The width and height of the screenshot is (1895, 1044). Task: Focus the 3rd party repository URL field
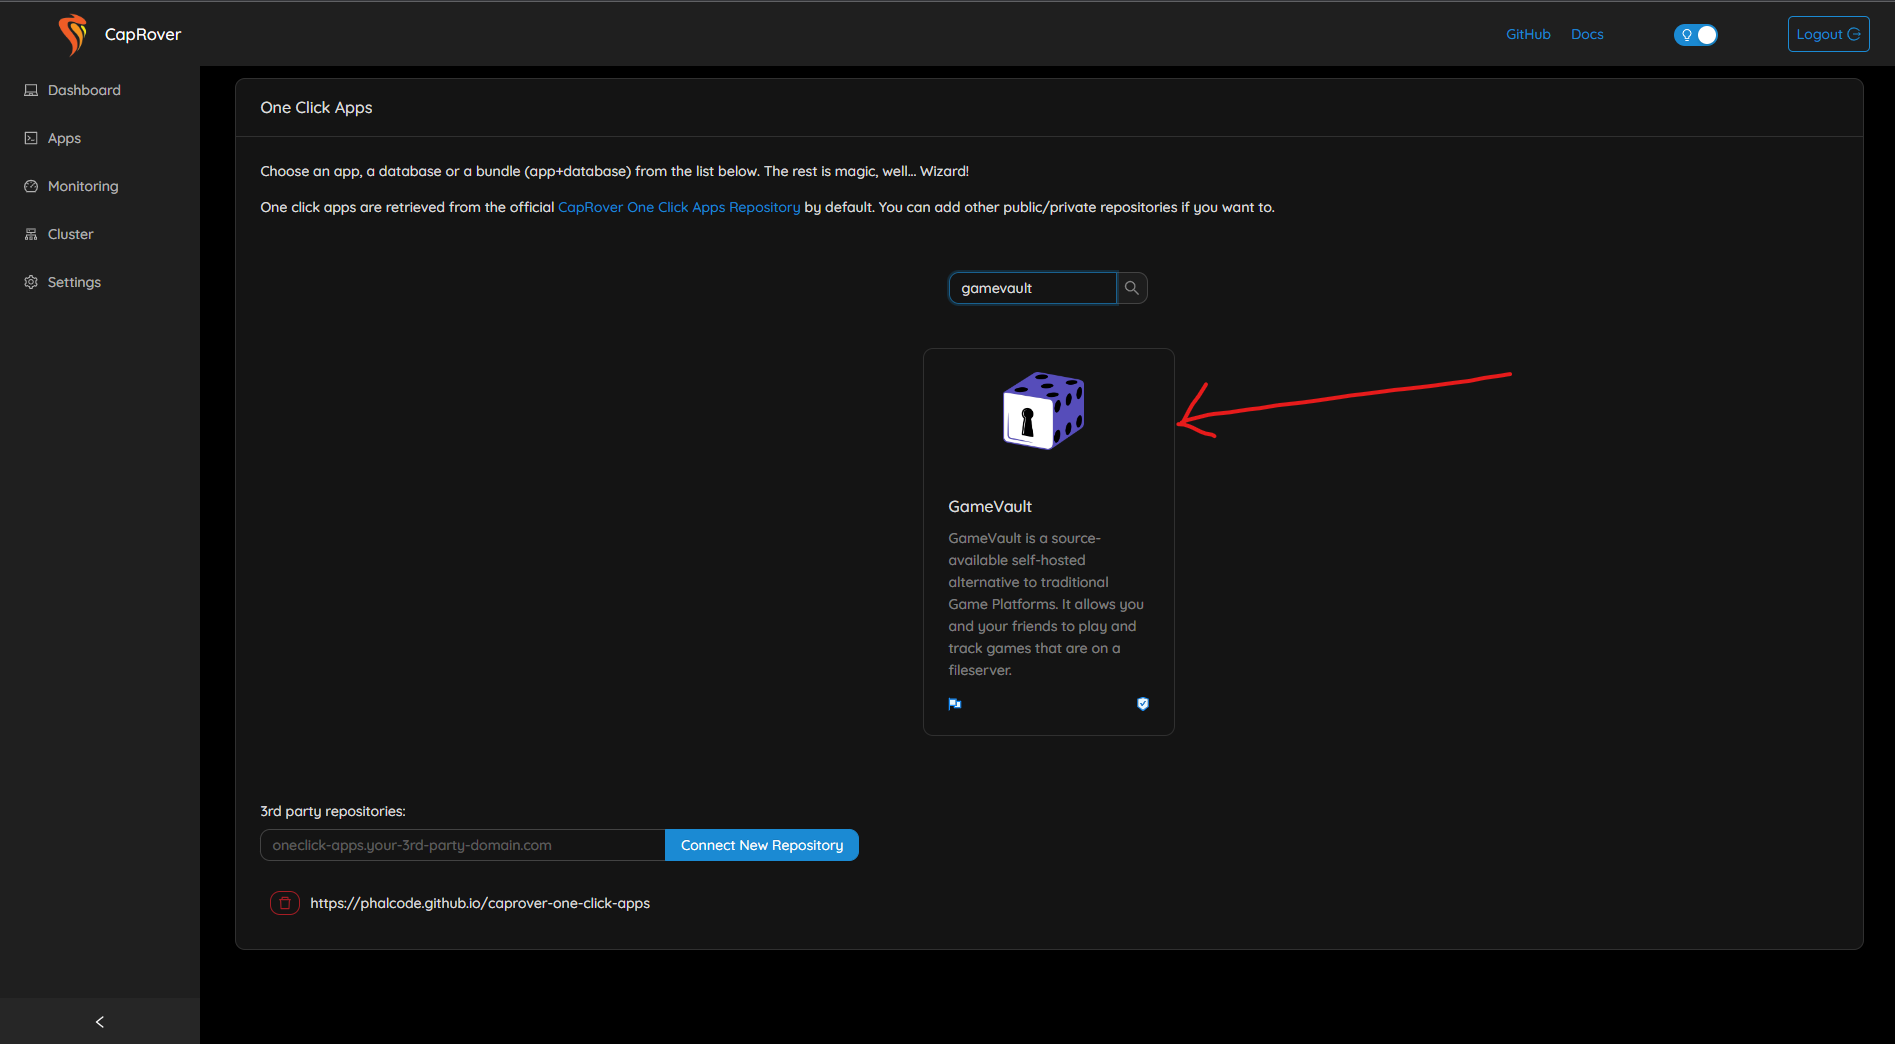point(462,845)
